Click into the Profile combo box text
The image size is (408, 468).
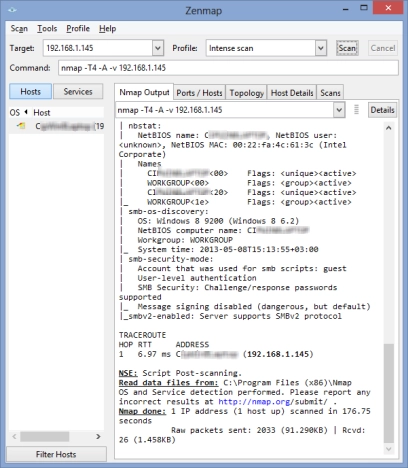(261, 48)
